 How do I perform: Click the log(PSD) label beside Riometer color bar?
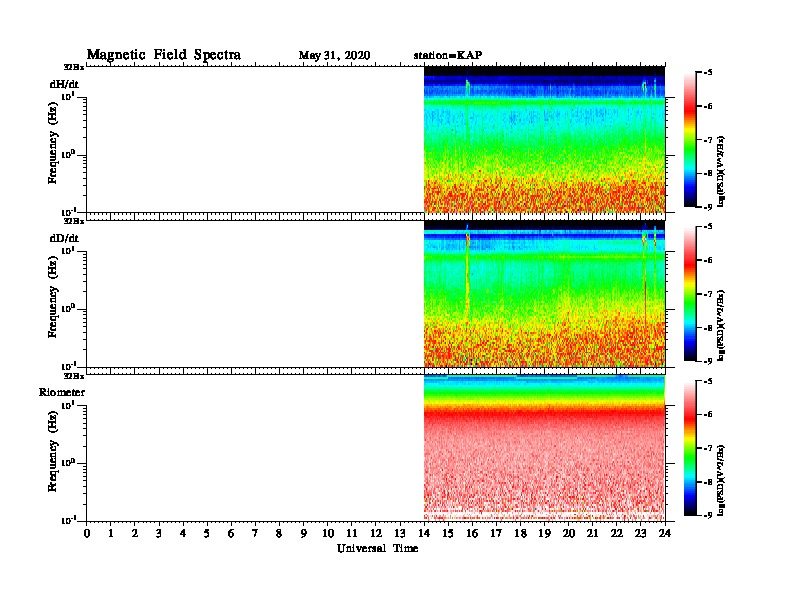click(721, 480)
